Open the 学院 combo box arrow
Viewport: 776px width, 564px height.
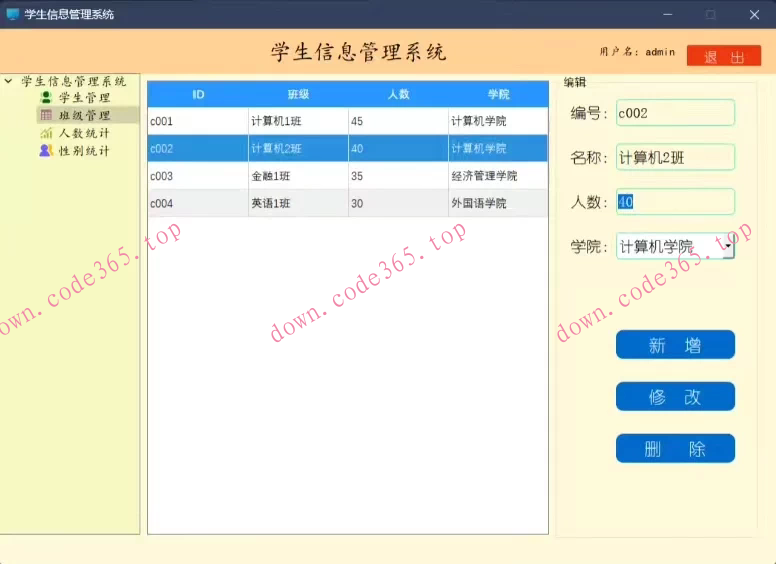tap(728, 246)
